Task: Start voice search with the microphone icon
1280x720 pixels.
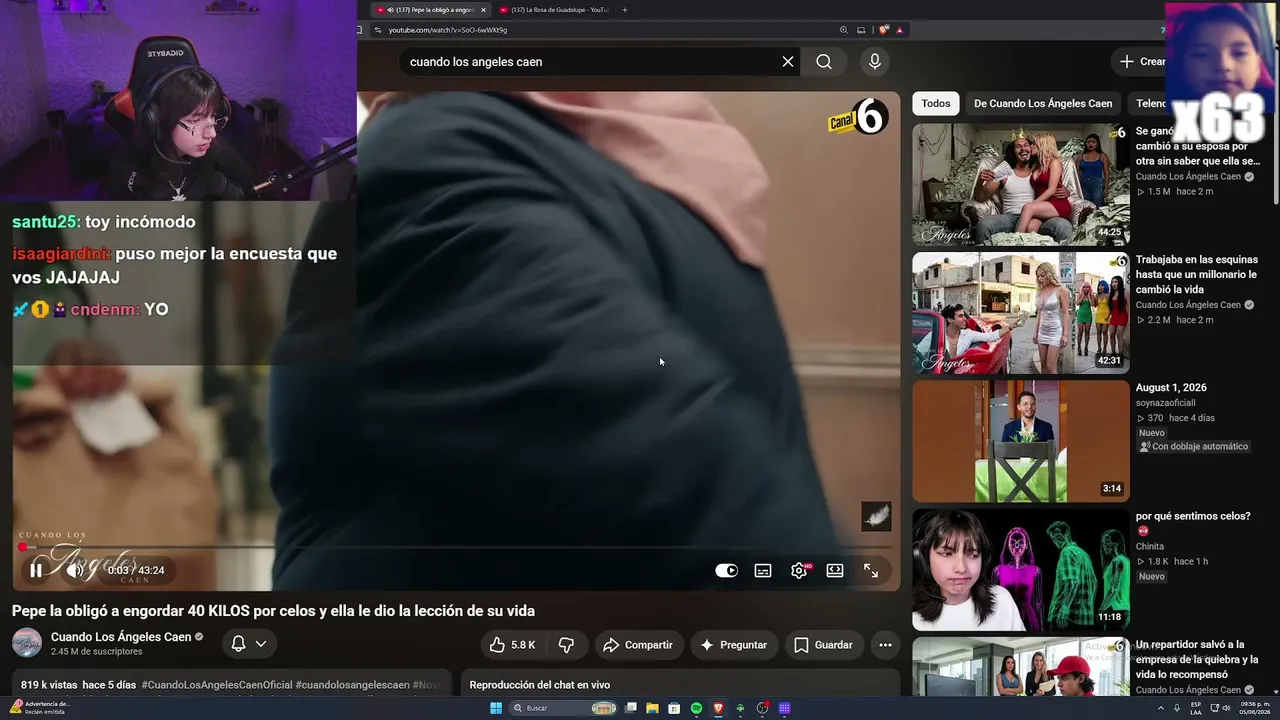Action: coord(875,61)
